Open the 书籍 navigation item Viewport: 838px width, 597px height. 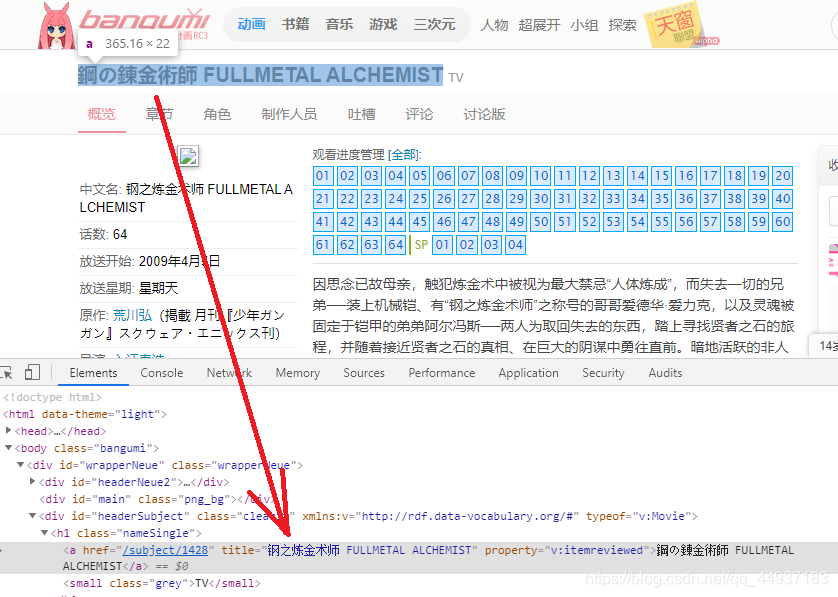click(296, 24)
